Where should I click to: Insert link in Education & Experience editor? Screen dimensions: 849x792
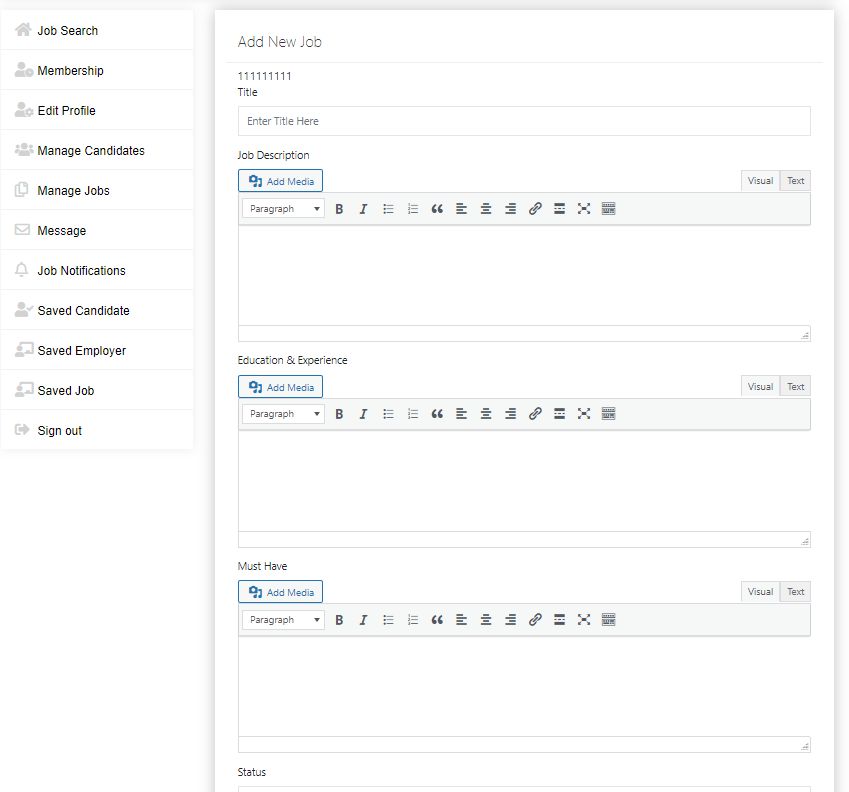point(535,414)
